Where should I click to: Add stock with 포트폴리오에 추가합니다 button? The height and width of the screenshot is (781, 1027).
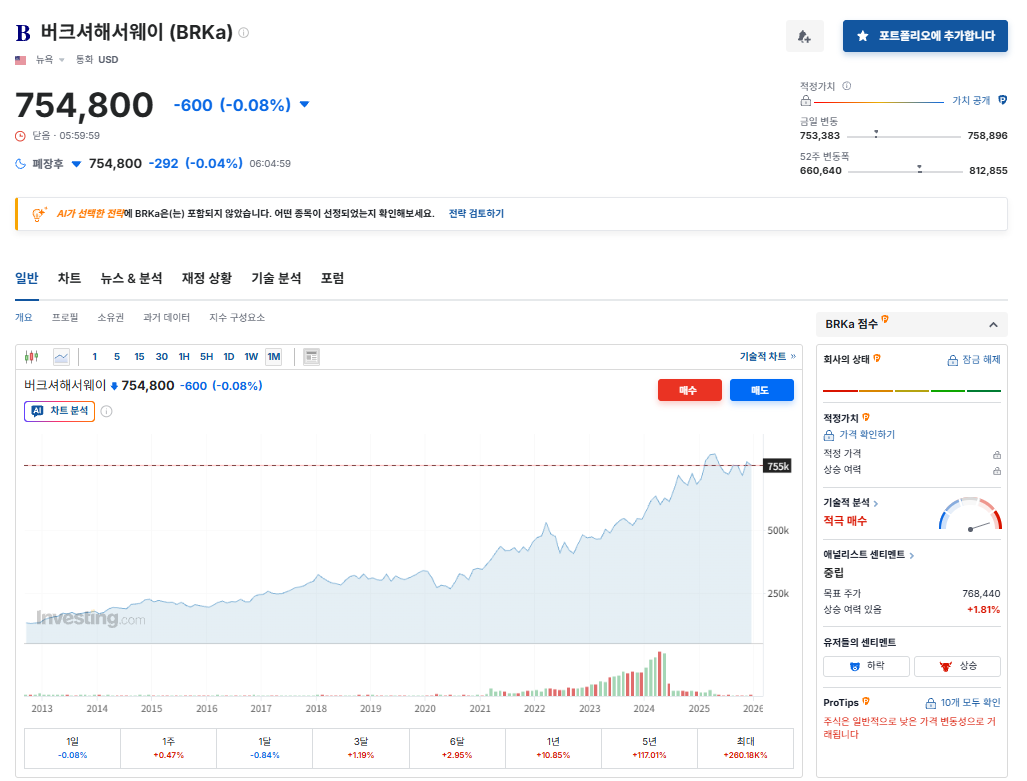click(925, 36)
